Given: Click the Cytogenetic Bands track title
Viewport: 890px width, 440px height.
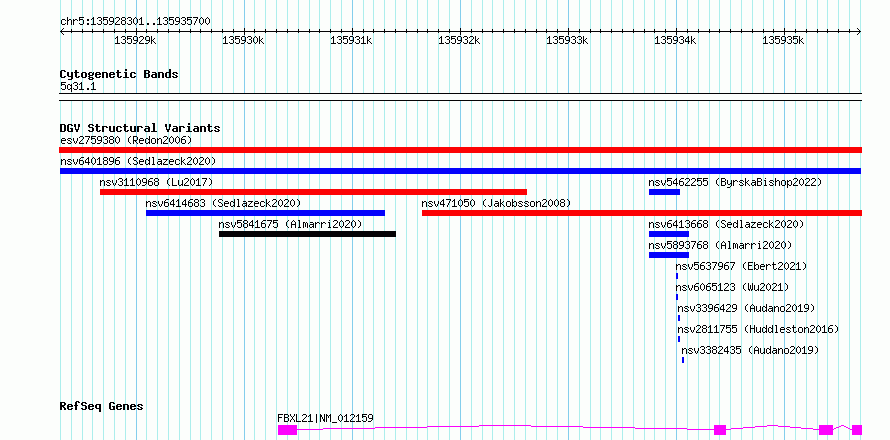Looking at the screenshot, I should (x=119, y=74).
